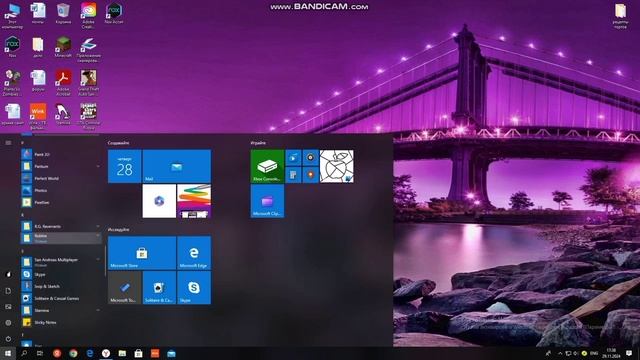Open the black-and-white apple sketch tile

(x=337, y=166)
